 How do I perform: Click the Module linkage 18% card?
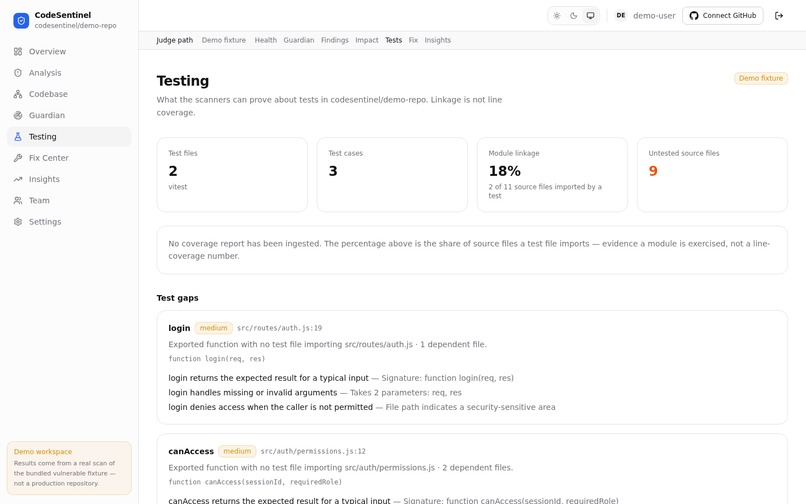(553, 175)
